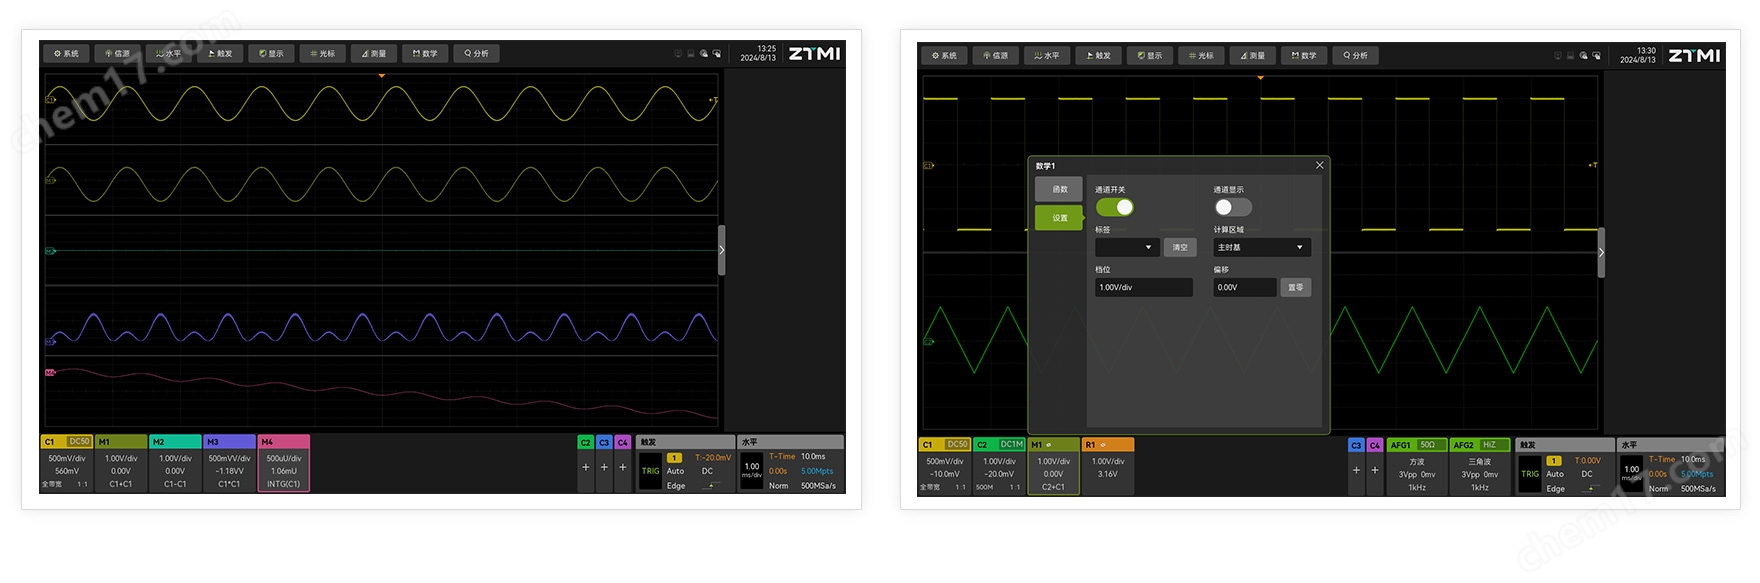1760x583 pixels.
Task: Expand side panel arrow on left screen
Action: (x=722, y=250)
